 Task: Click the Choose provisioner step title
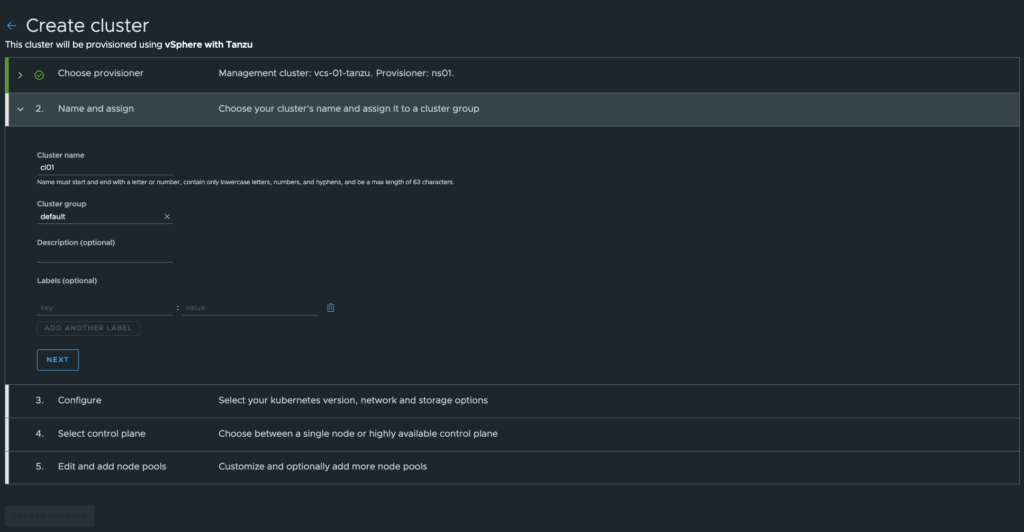coord(101,73)
